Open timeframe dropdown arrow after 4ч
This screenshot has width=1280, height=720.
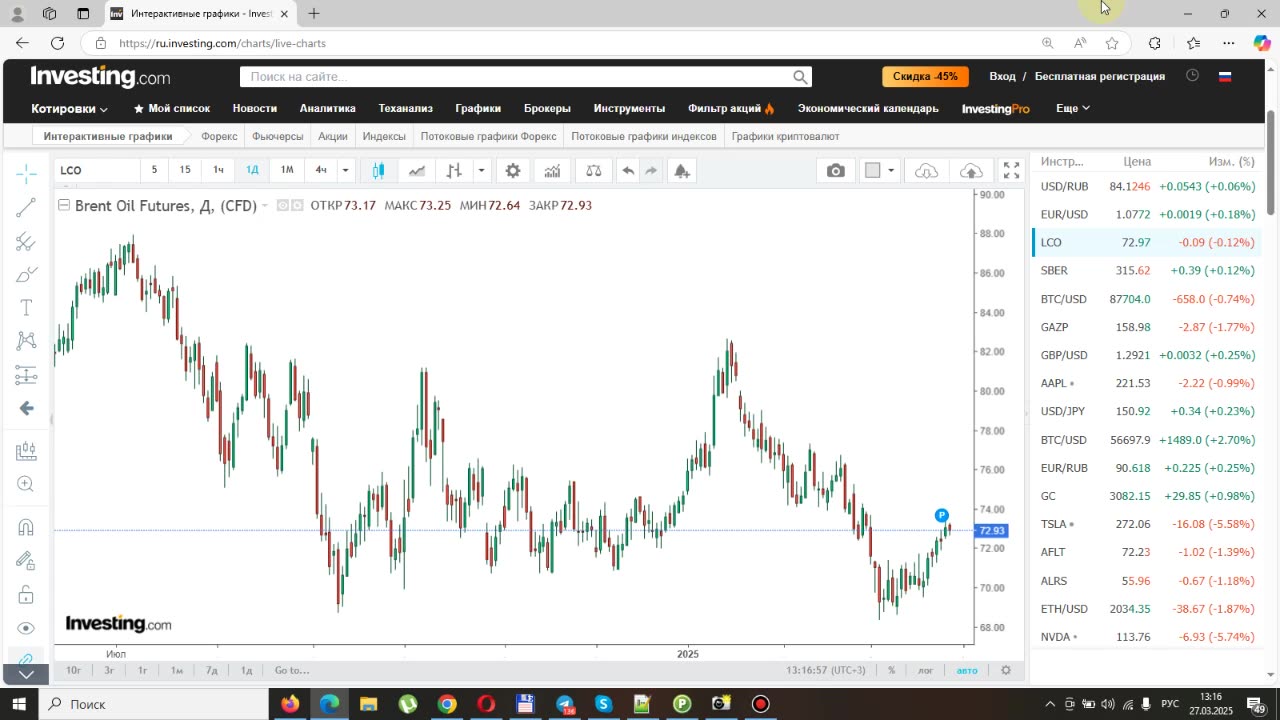(x=345, y=170)
